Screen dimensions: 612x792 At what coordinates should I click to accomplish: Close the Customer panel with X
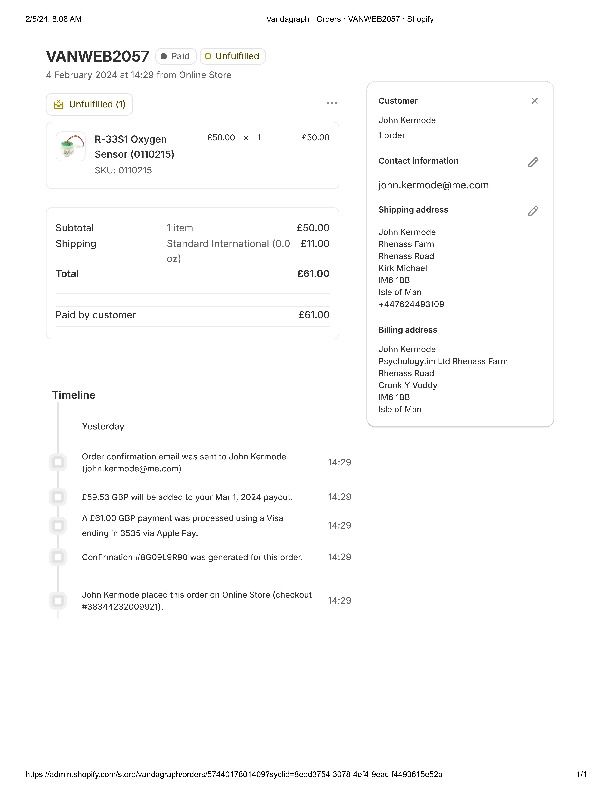point(534,101)
